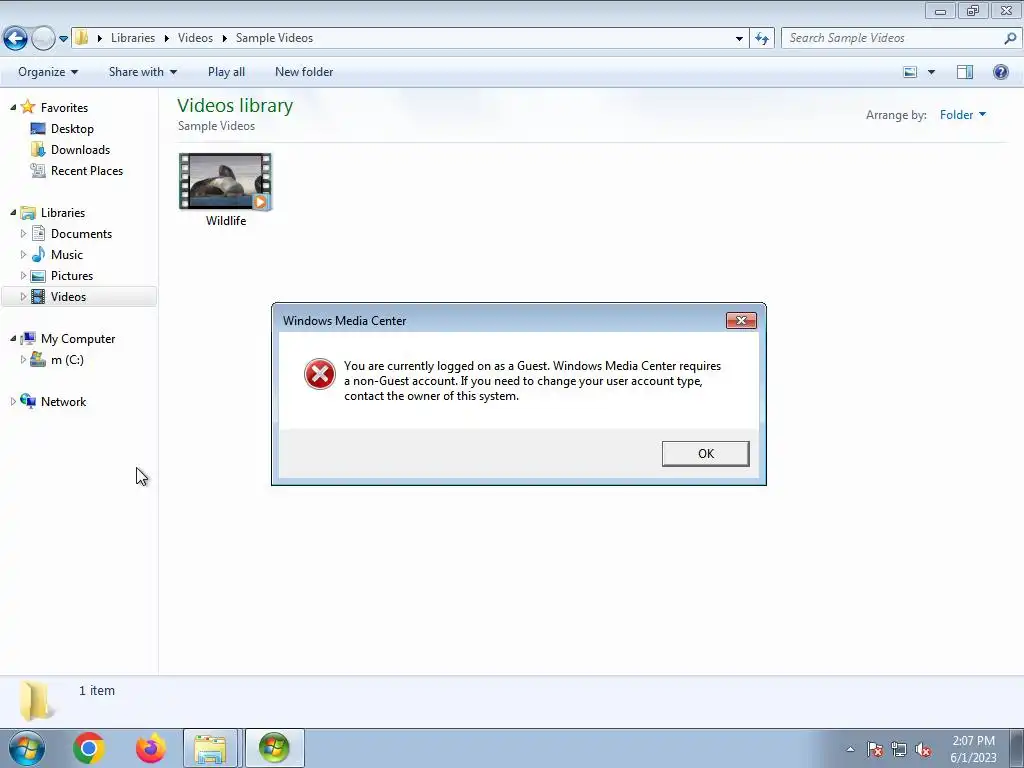Open the Organize menu
This screenshot has height=768, width=1024.
tap(48, 72)
